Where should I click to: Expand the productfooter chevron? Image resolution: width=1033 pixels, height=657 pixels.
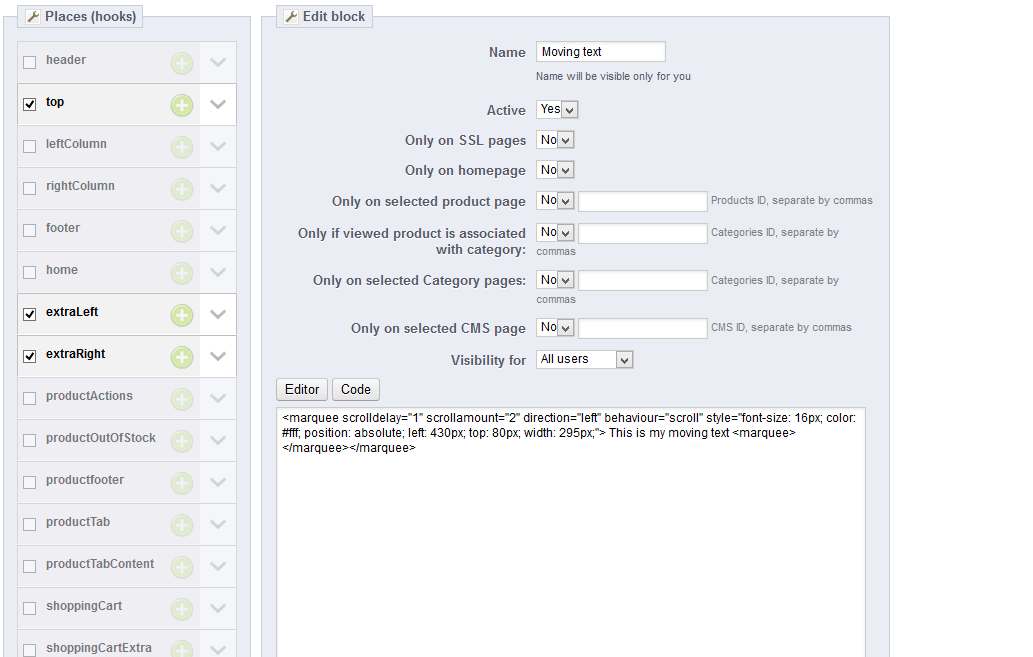click(217, 482)
